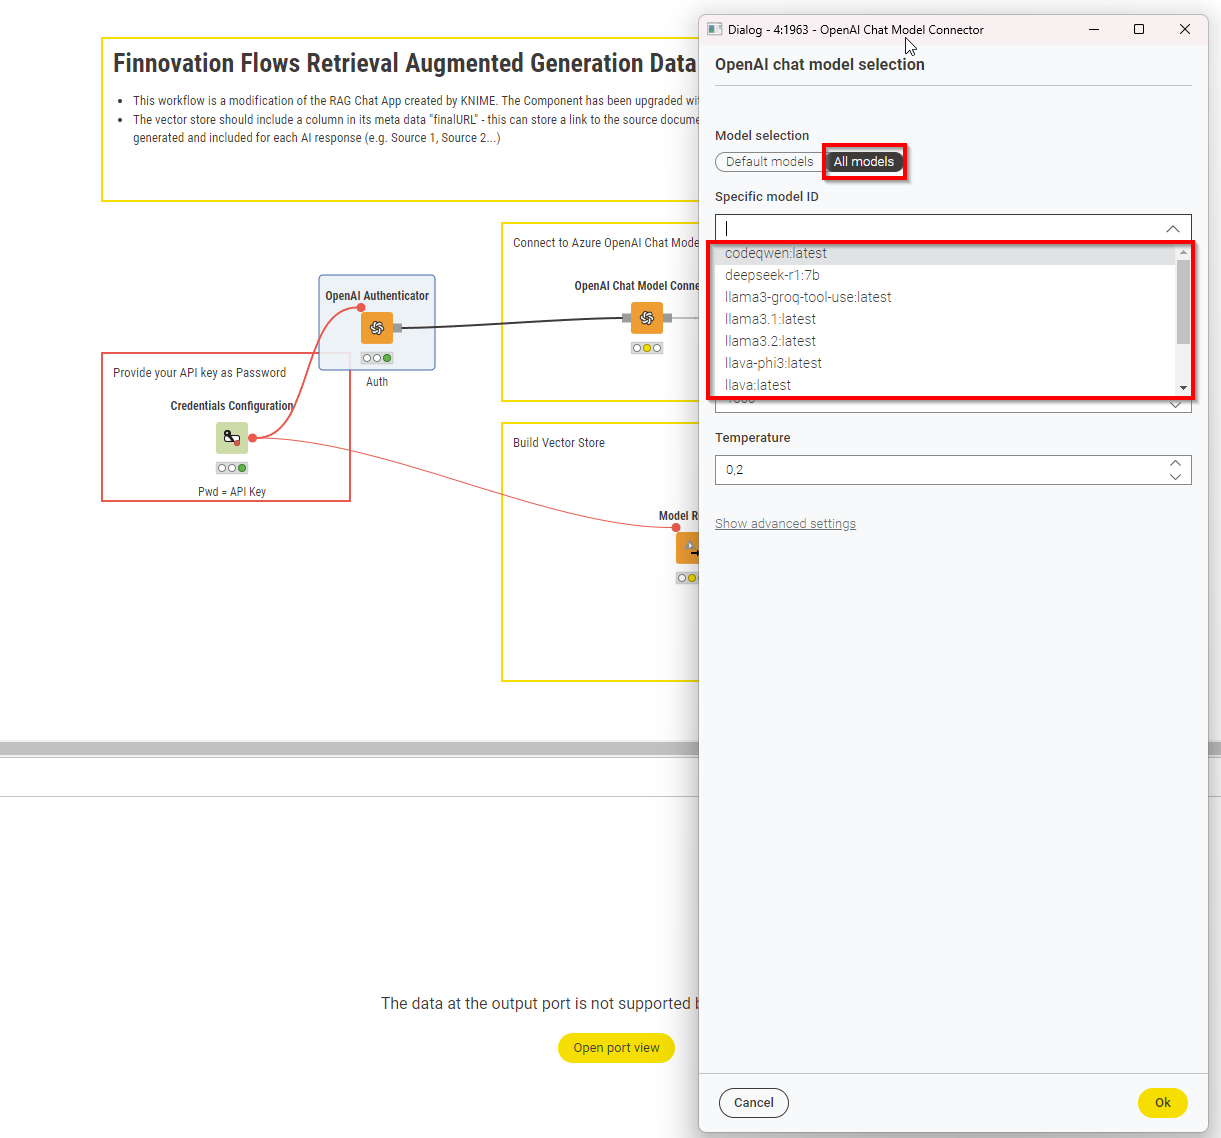Open Show advanced settings link
The image size is (1221, 1138).
(785, 524)
